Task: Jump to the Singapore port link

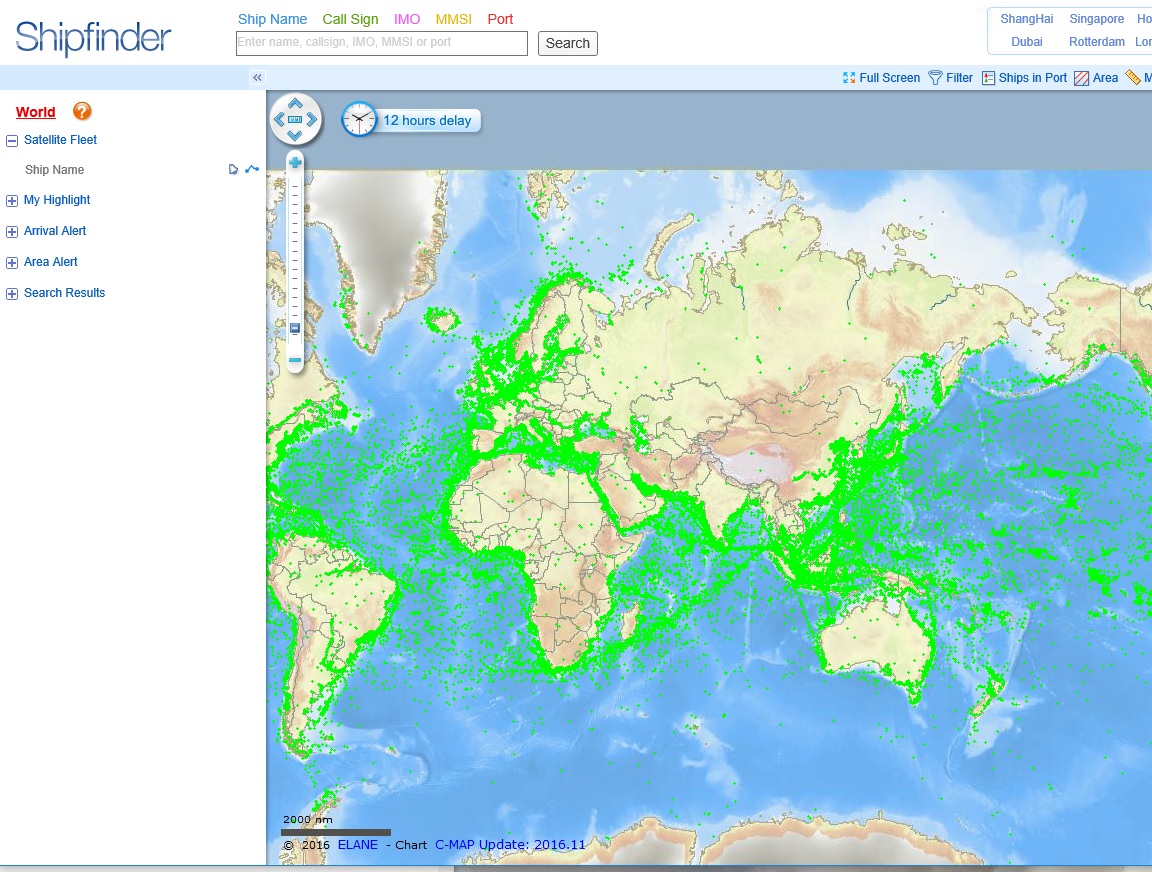Action: pos(1096,19)
